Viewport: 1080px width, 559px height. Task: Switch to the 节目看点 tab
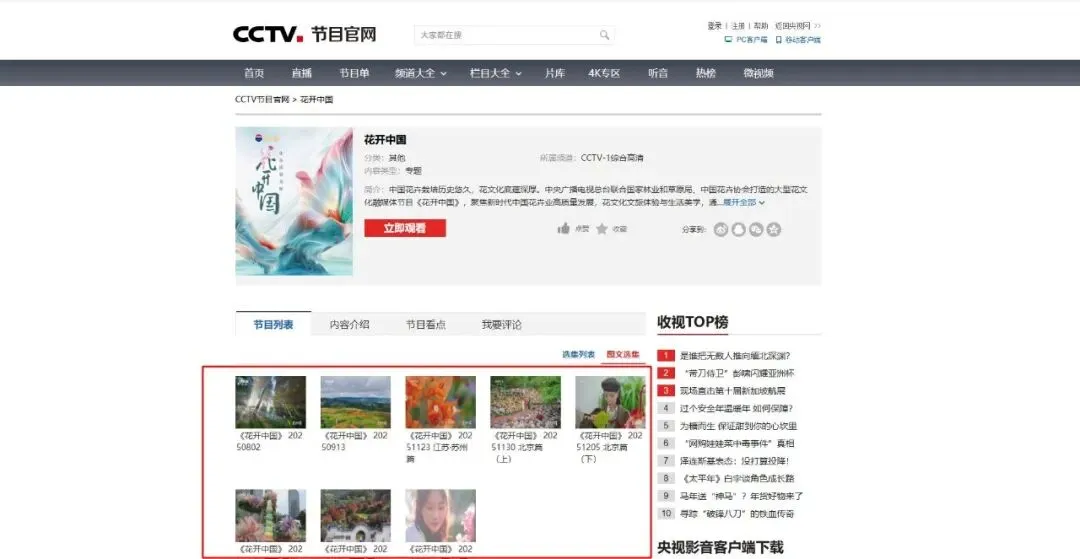[425, 324]
